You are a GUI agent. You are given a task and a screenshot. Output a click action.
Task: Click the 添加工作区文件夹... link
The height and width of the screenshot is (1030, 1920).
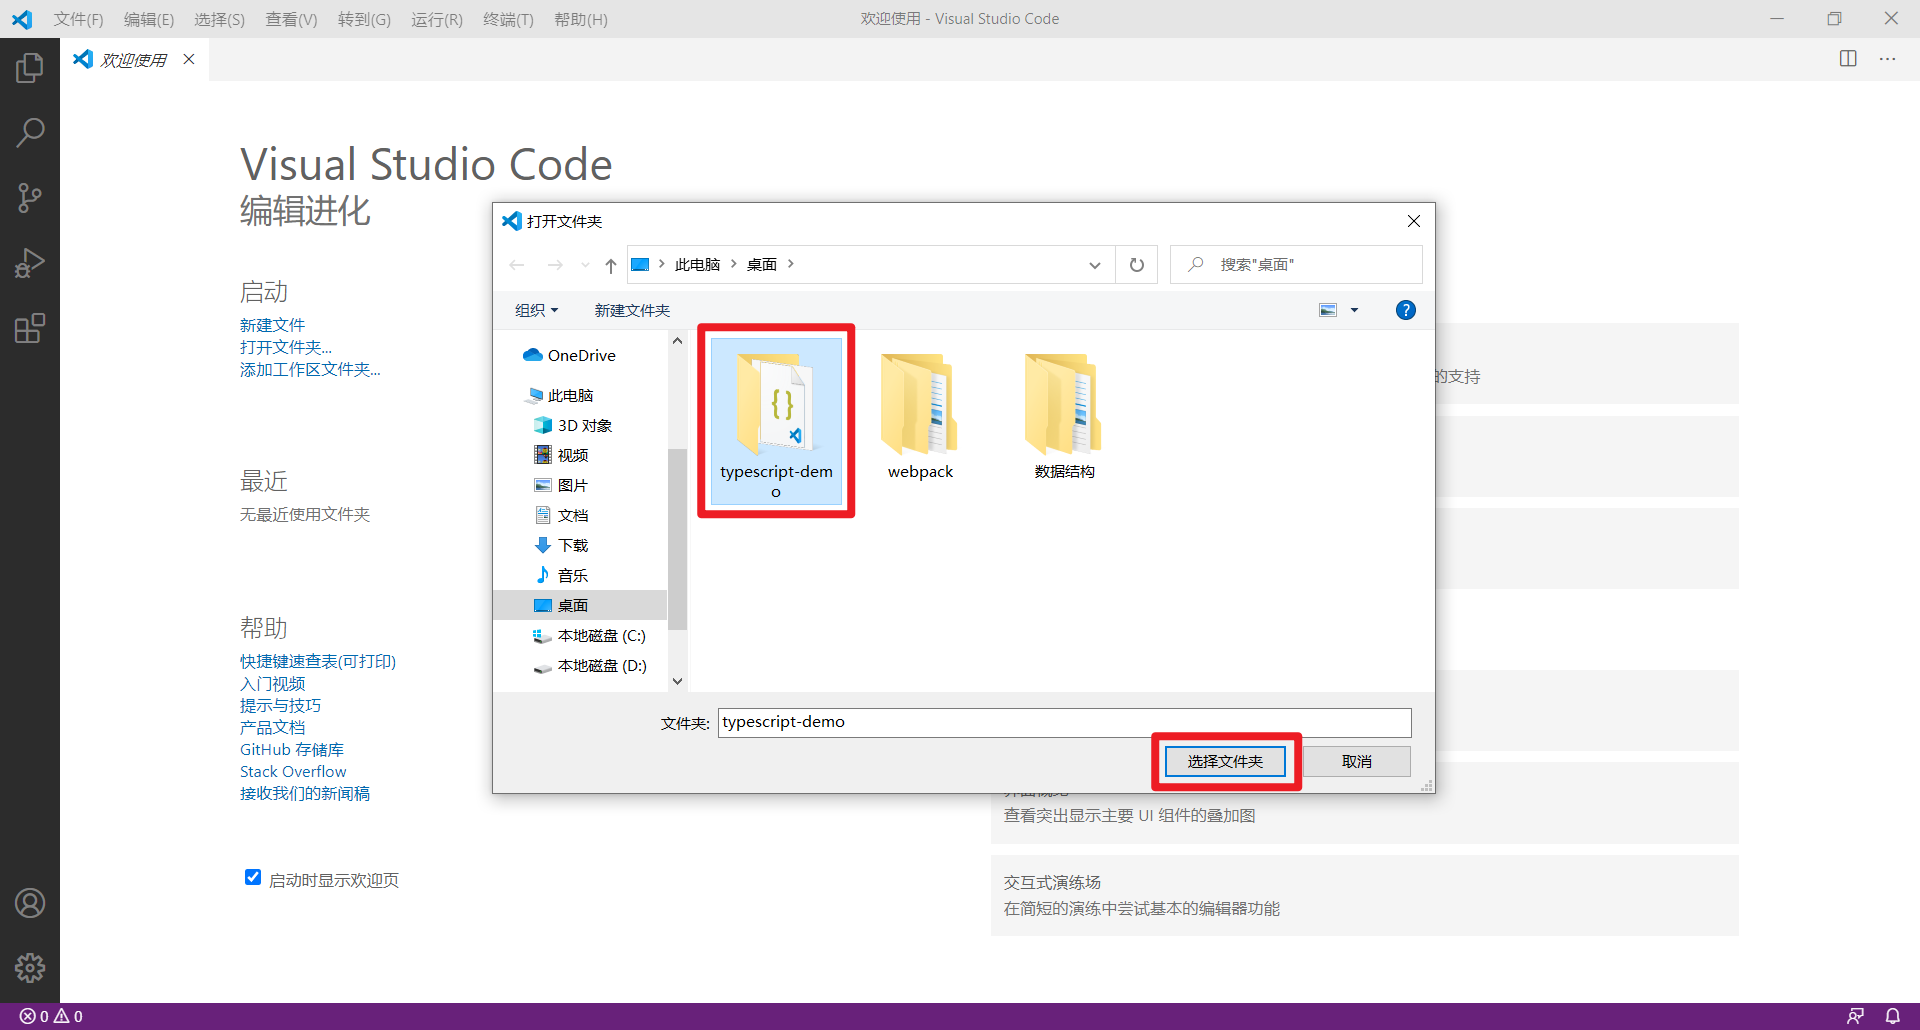310,369
